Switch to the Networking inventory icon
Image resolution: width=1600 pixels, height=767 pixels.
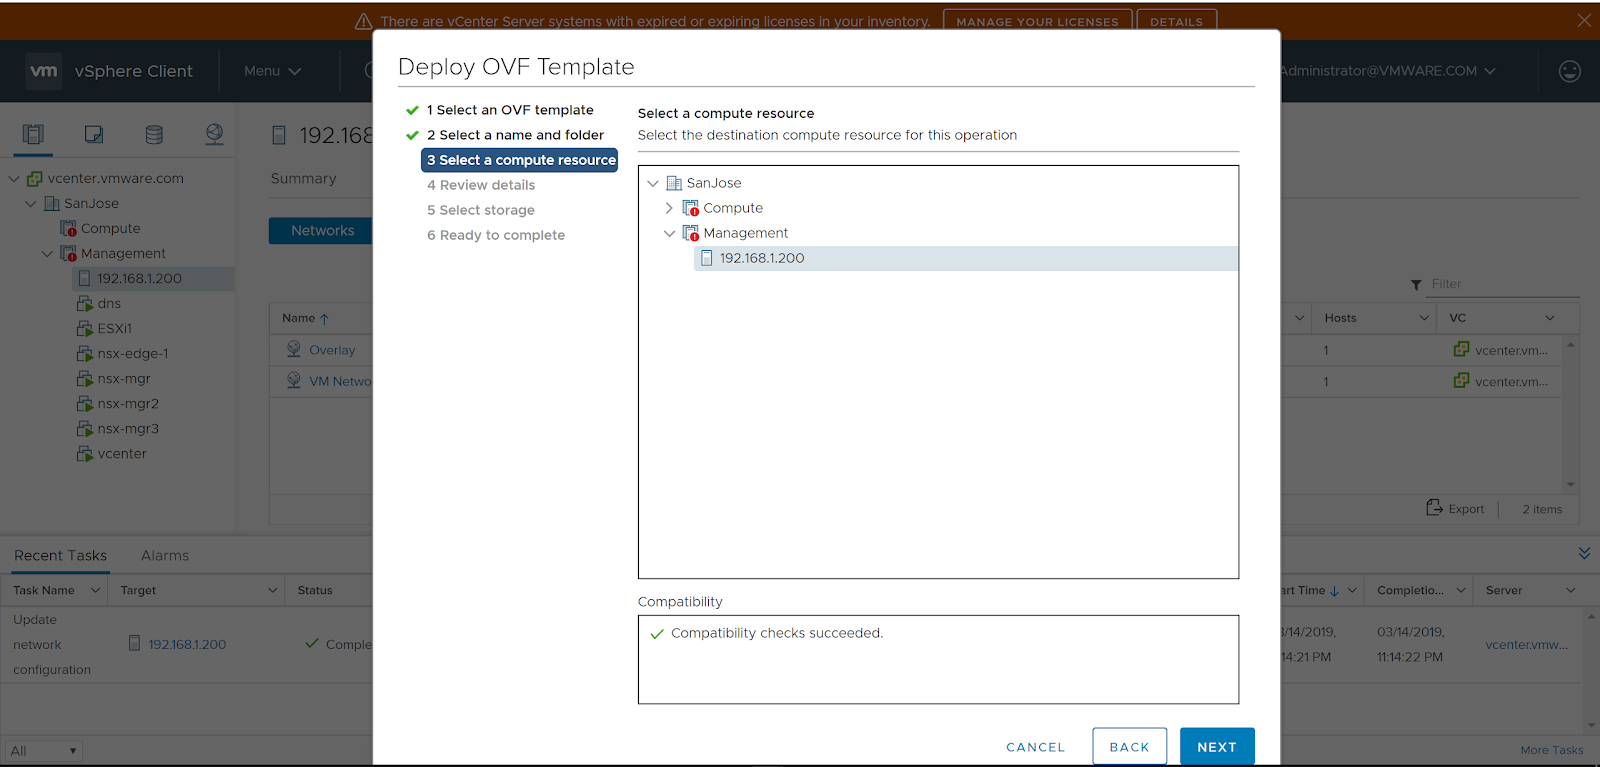214,134
